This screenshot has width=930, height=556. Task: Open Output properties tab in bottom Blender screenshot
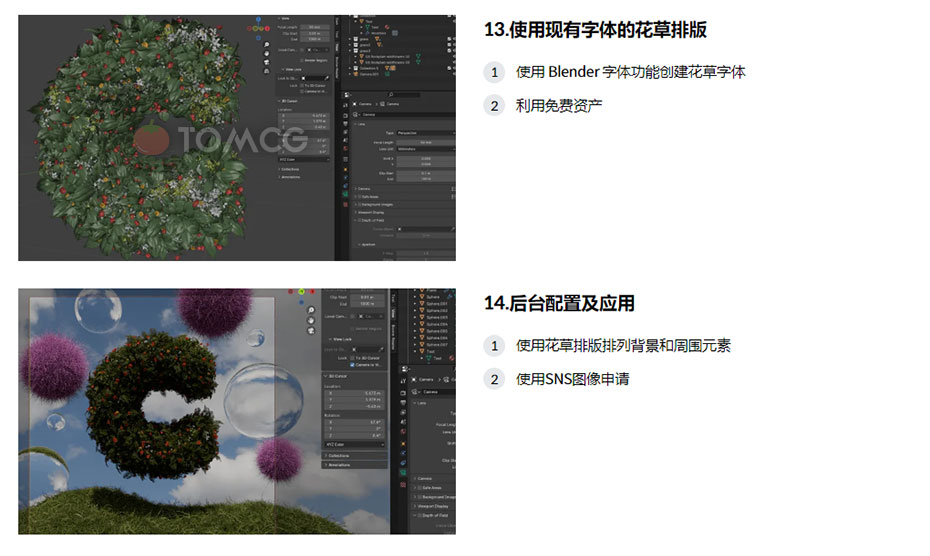tap(403, 402)
